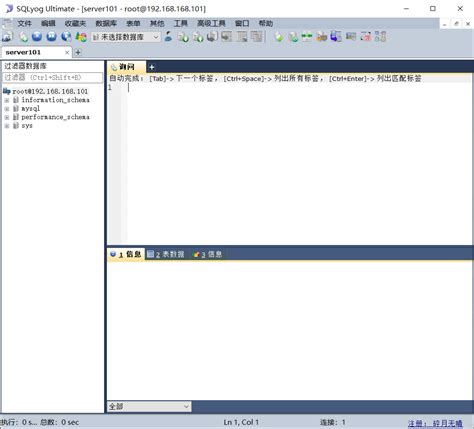Open the 其他 menu
Viewport: 474px width, 429px height.
[157, 23]
